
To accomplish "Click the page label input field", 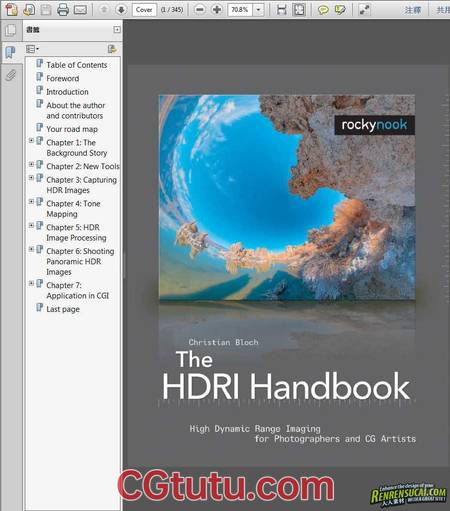I will coord(144,10).
